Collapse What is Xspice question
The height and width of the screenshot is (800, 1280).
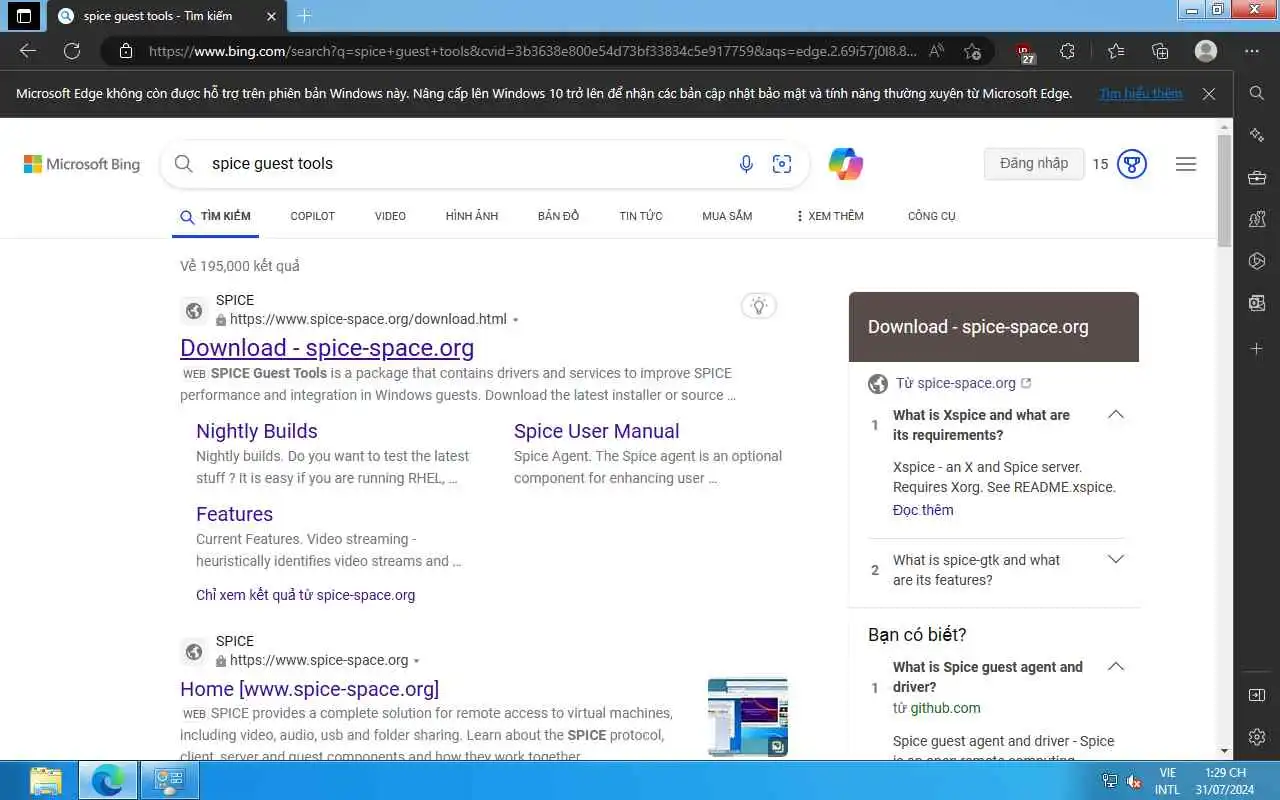pos(1116,415)
